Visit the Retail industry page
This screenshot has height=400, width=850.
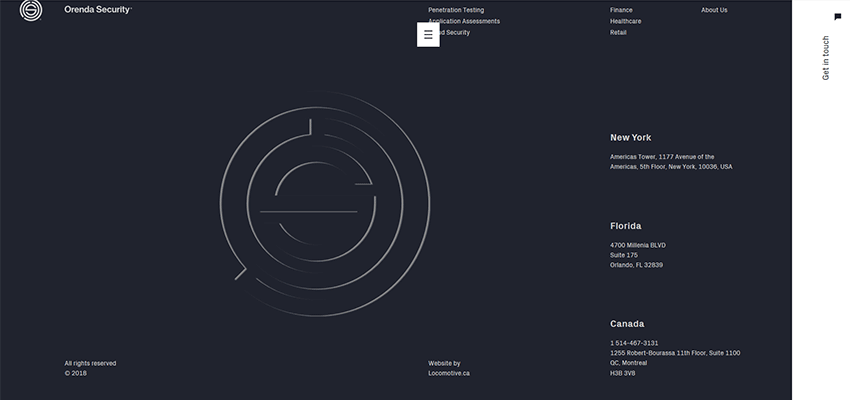coord(618,32)
